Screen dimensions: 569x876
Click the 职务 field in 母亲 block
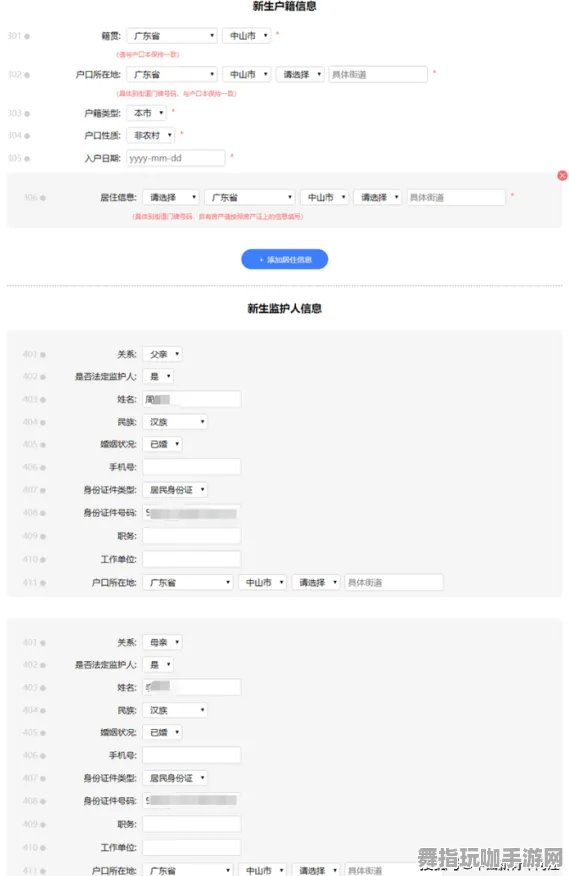192,824
